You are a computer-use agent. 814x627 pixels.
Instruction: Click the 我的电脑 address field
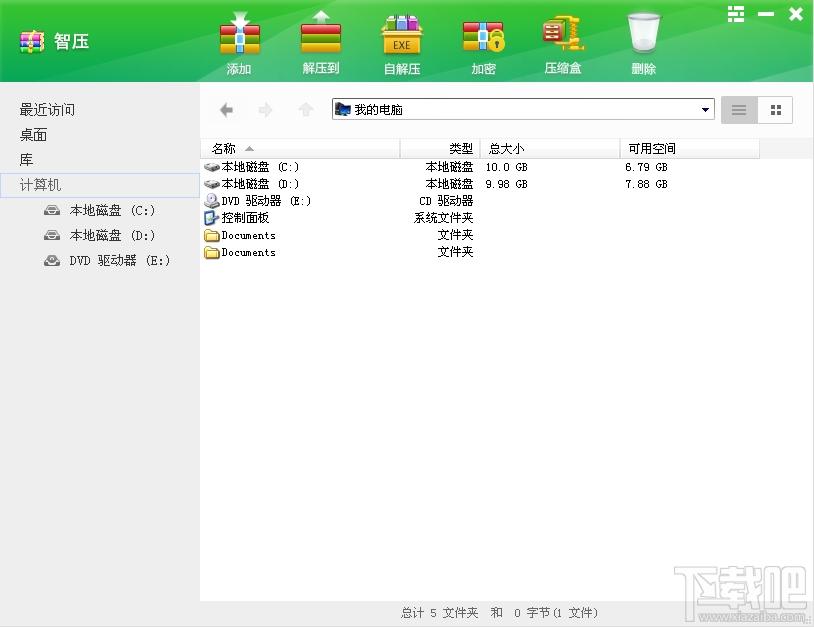point(523,110)
